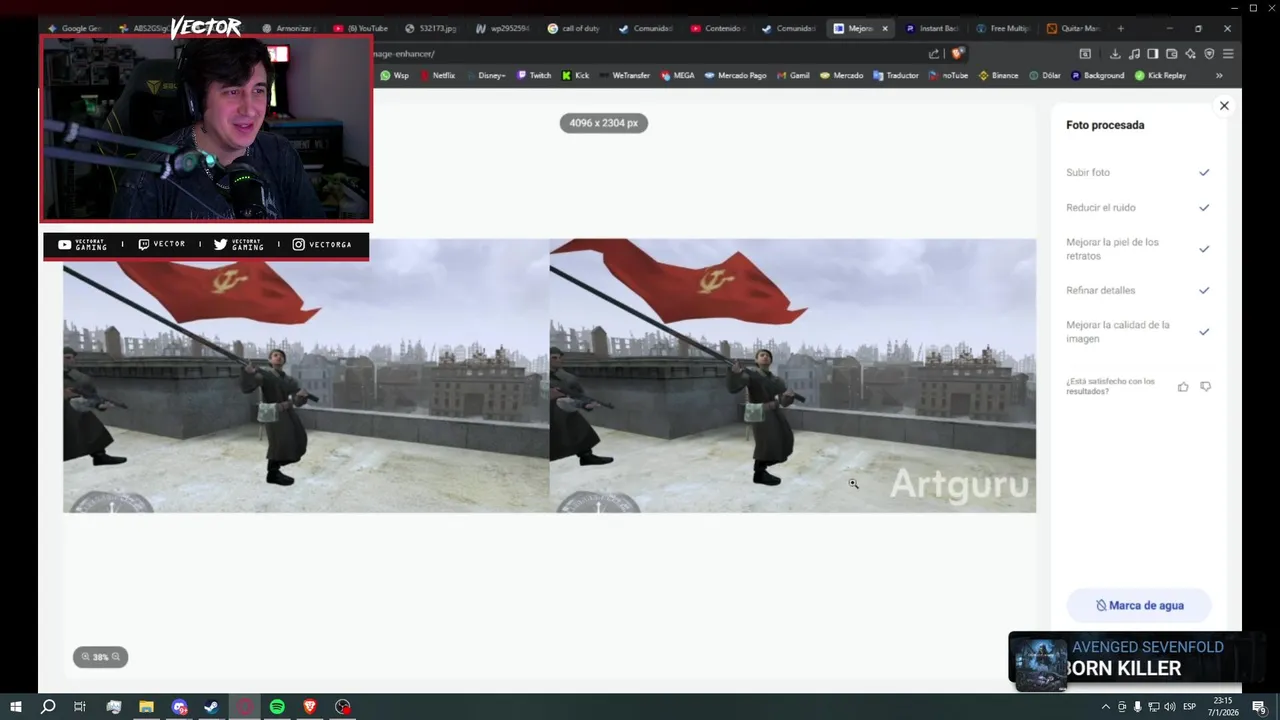The height and width of the screenshot is (720, 1280).
Task: Open Steam from the taskbar
Action: [x=211, y=707]
